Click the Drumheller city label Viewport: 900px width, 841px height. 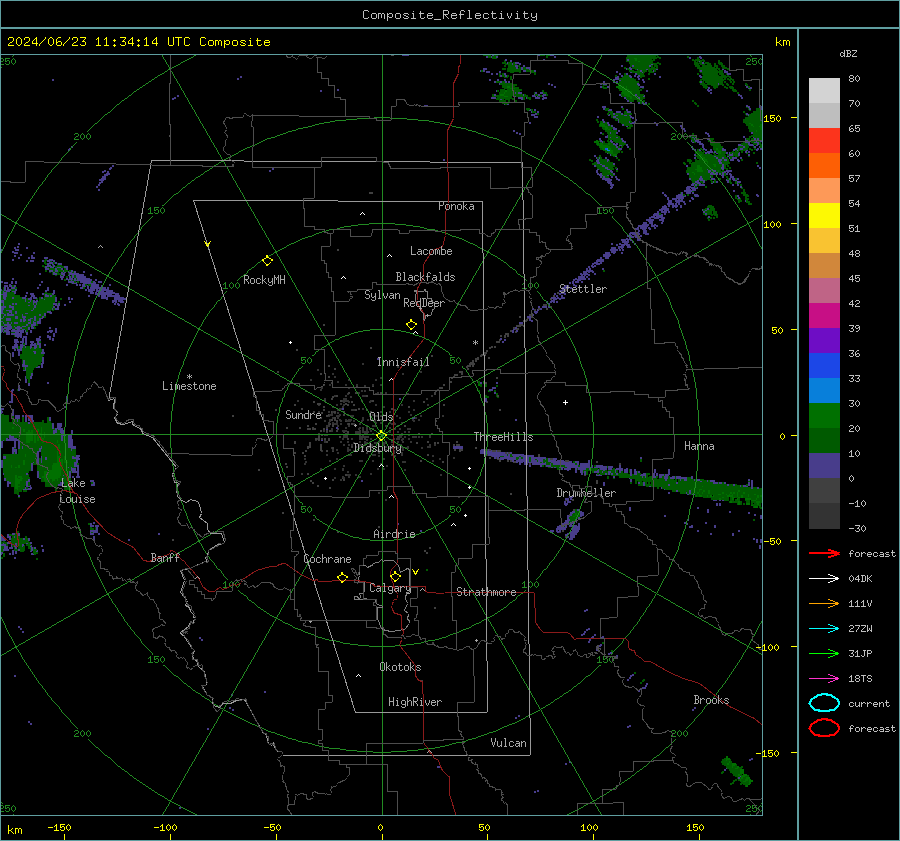pos(586,493)
